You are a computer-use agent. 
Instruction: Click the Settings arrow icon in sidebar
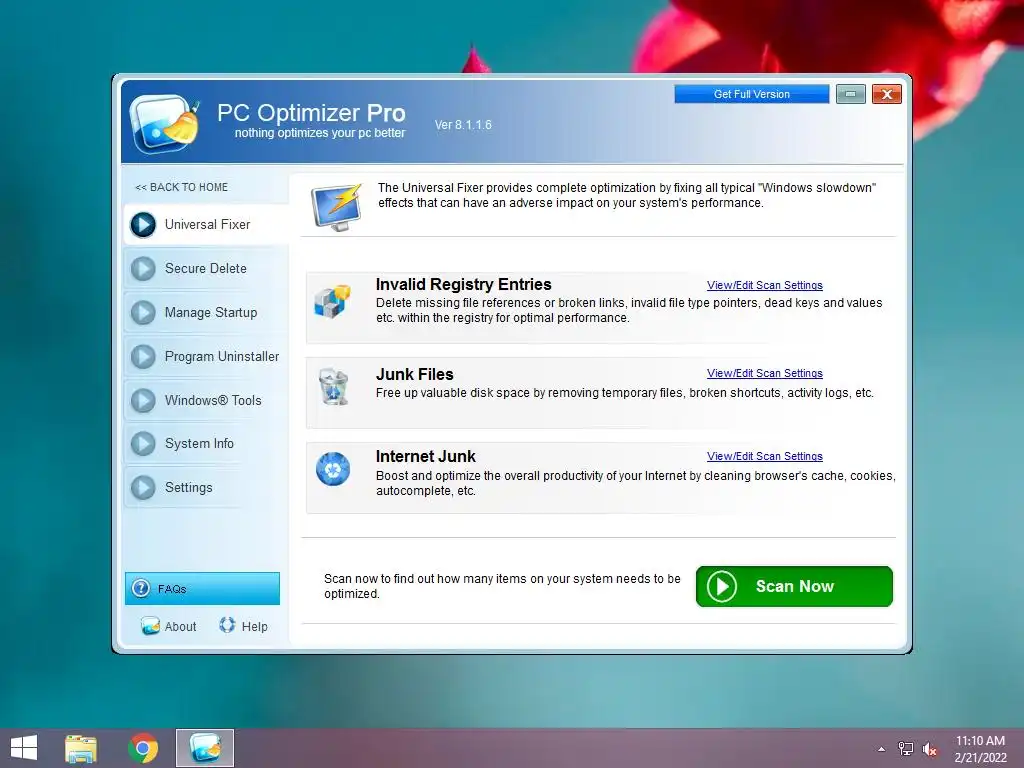coord(143,487)
